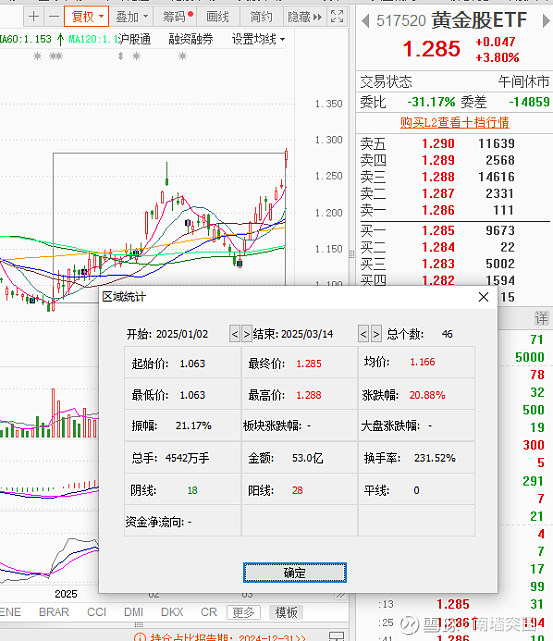Move end date earlier with left arrow
The width and height of the screenshot is (553, 641).
pyautogui.click(x=363, y=334)
